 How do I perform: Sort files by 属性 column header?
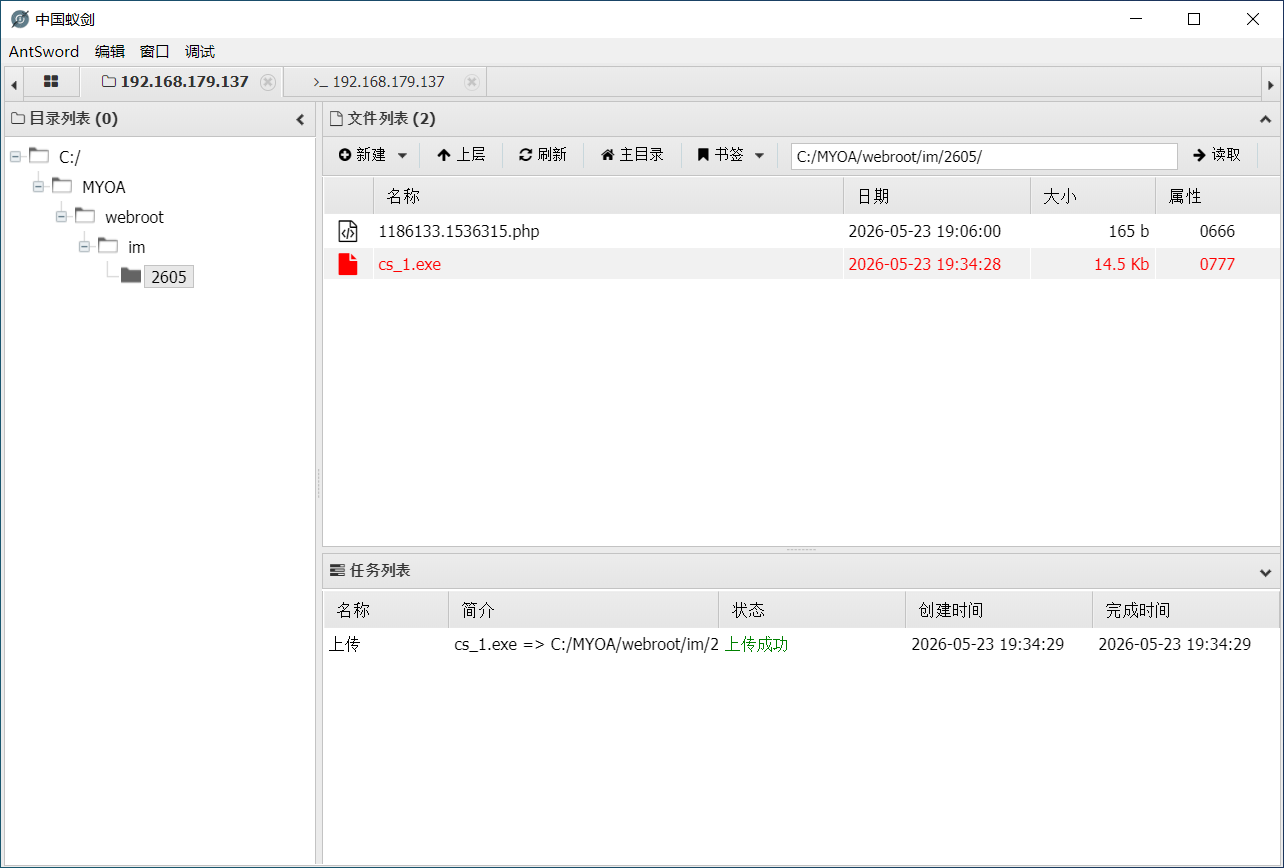(x=1217, y=197)
